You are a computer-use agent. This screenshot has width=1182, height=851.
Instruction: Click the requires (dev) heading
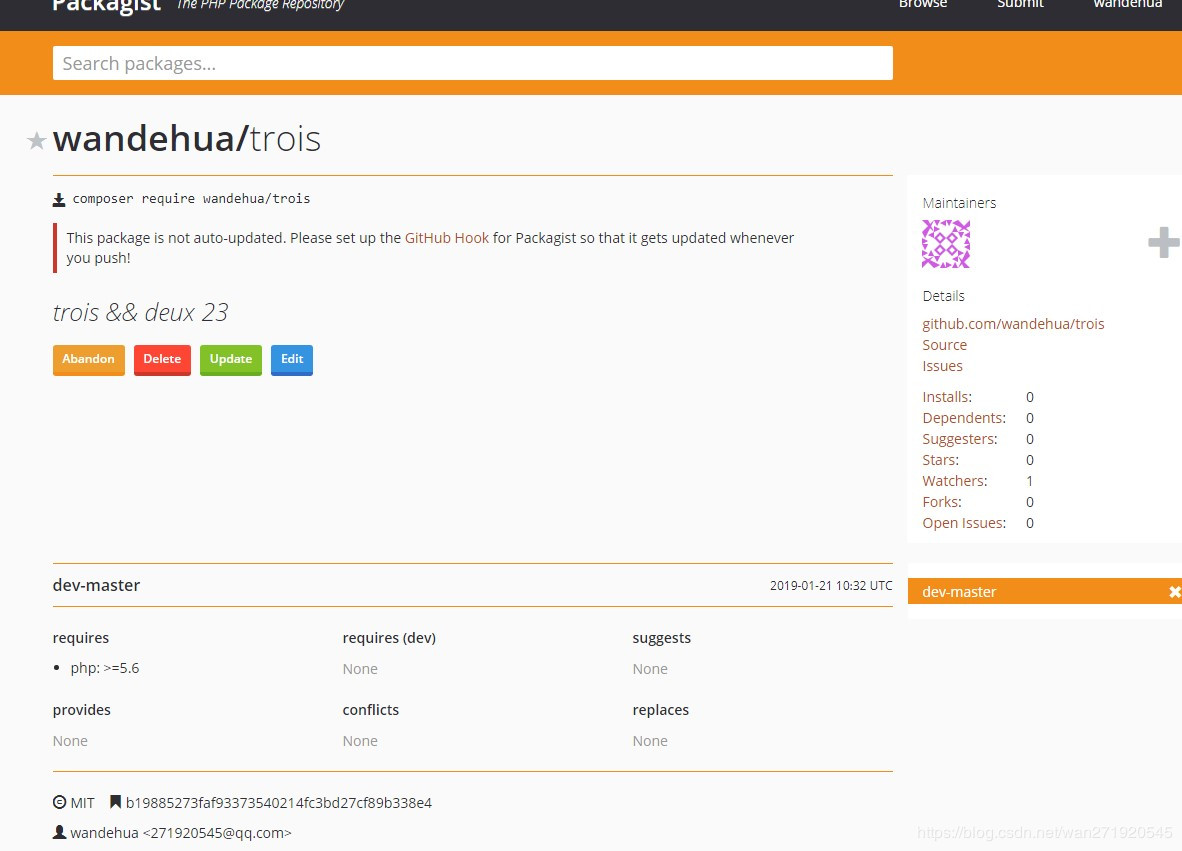click(389, 638)
